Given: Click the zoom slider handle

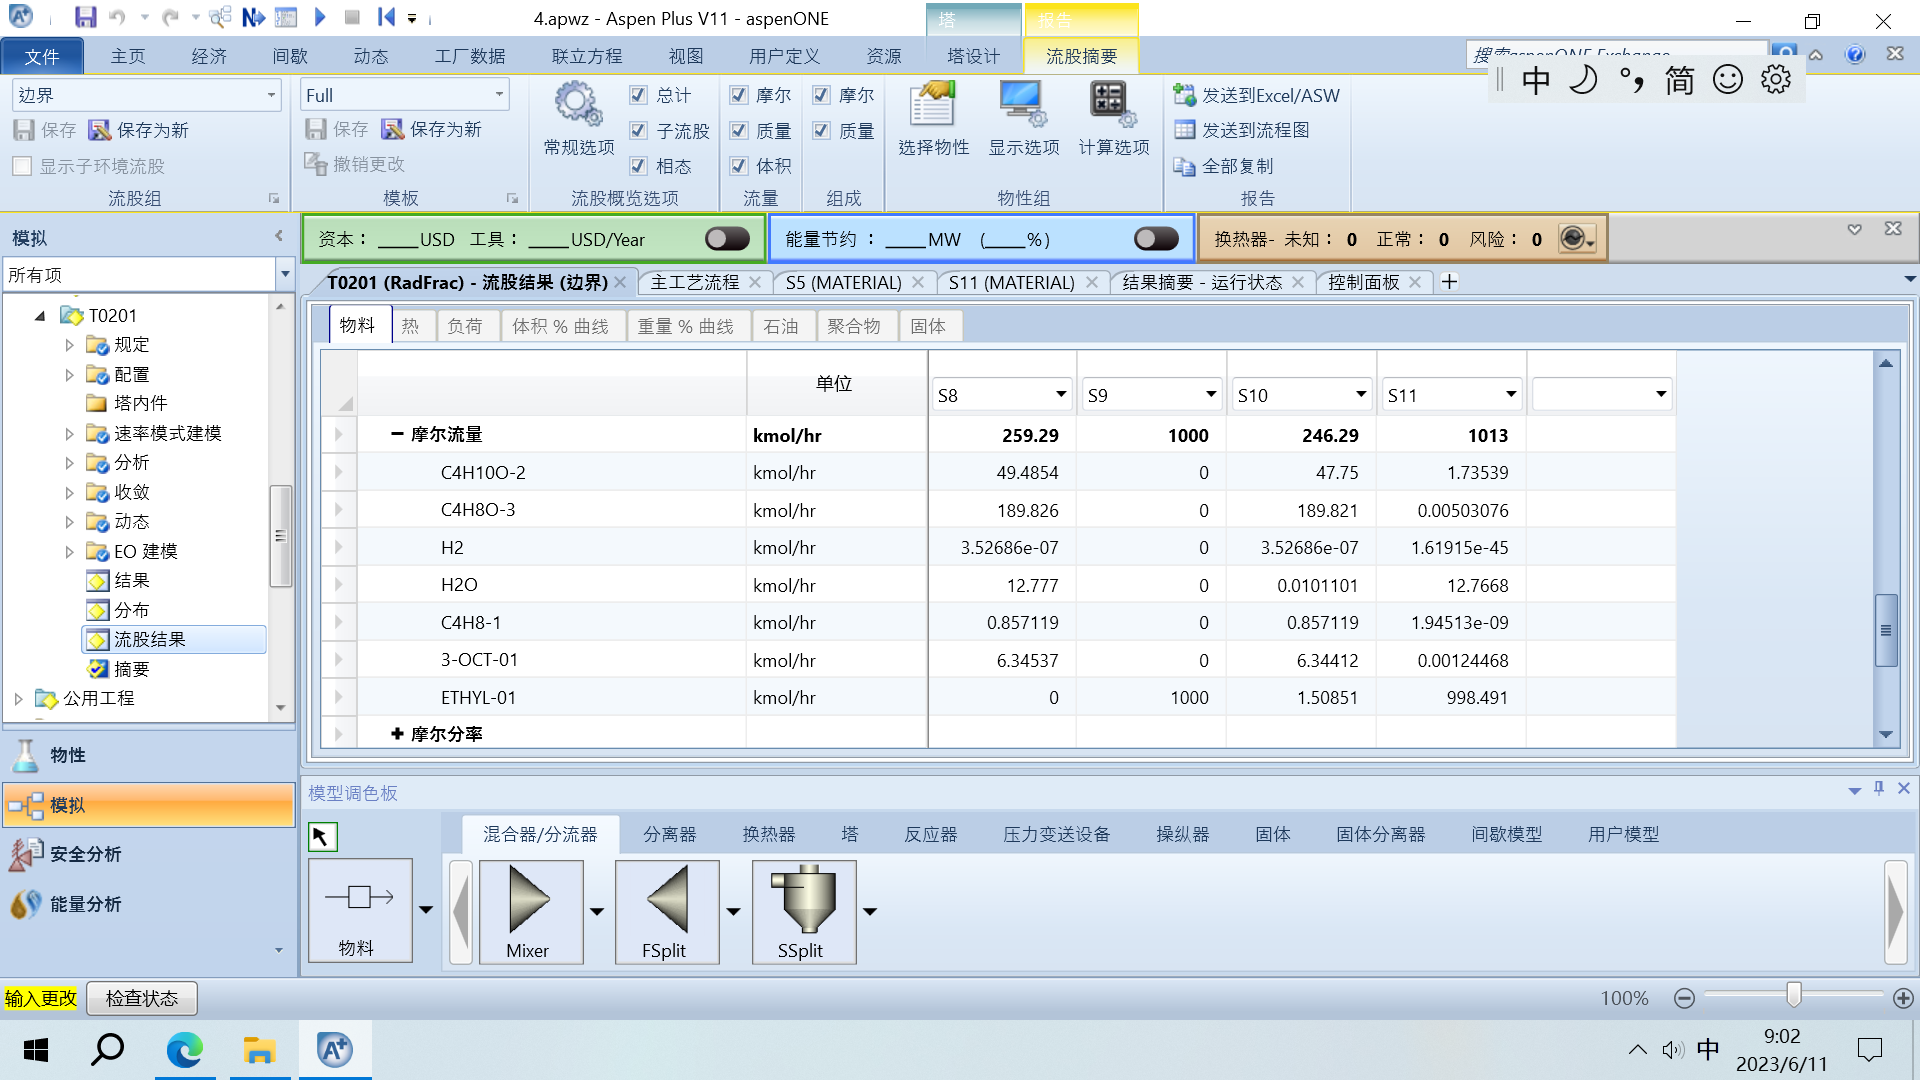Looking at the screenshot, I should point(1794,995).
